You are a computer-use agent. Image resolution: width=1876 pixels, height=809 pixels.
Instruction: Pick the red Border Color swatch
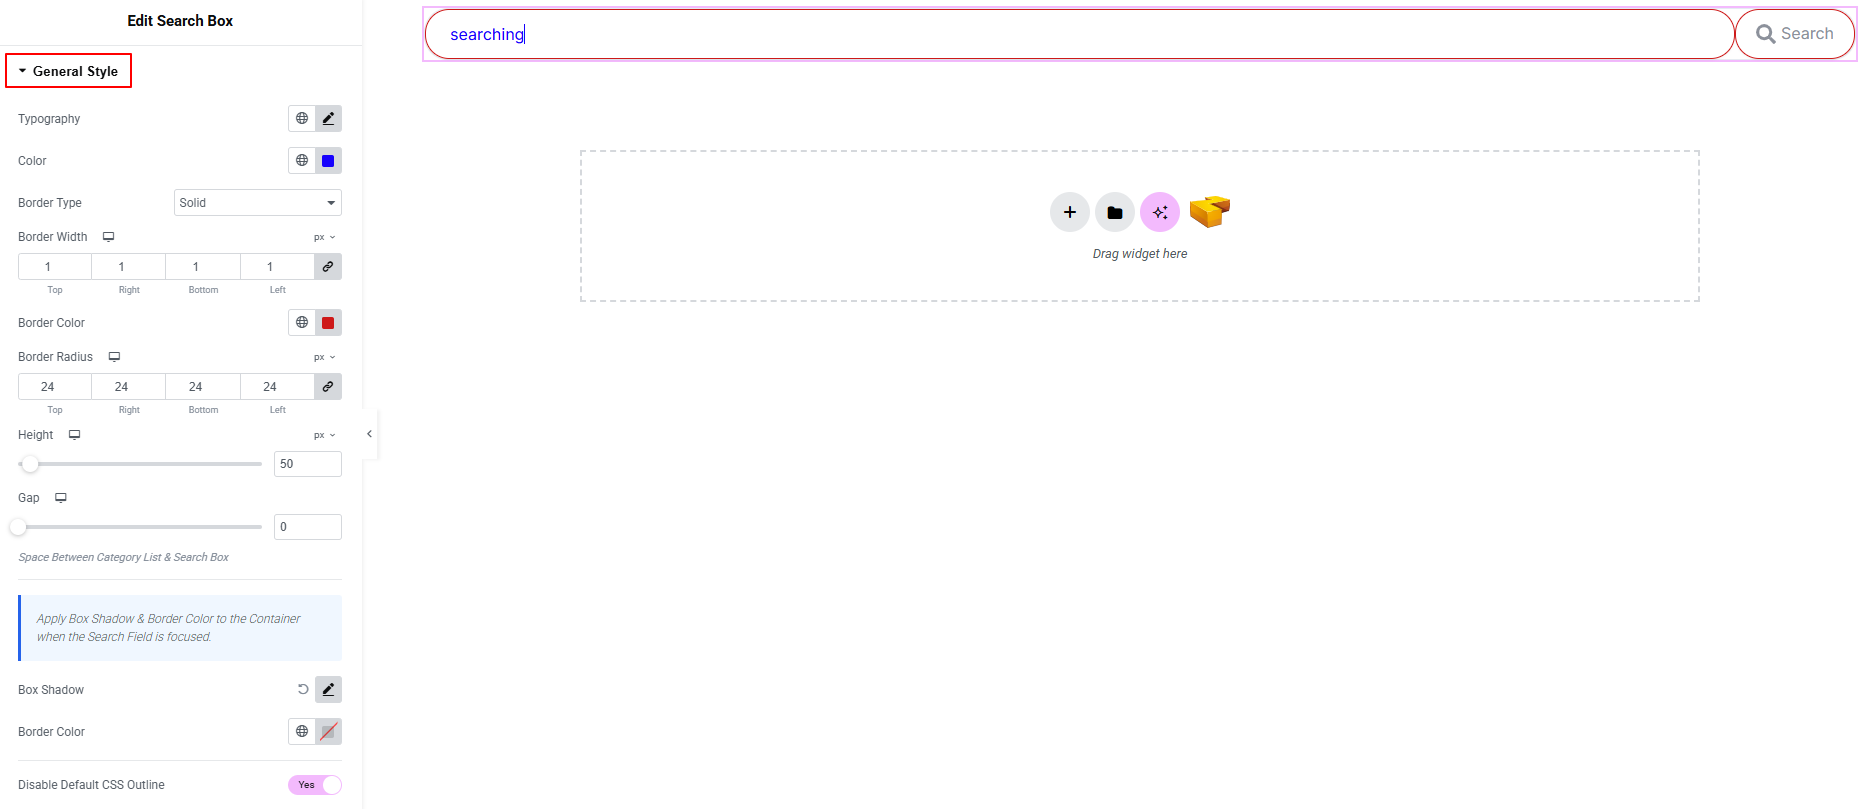point(328,323)
